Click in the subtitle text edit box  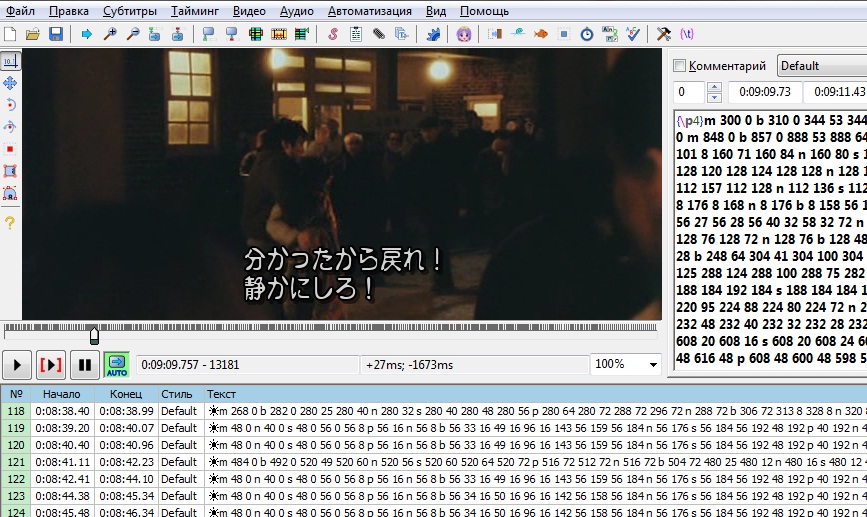click(x=770, y=239)
